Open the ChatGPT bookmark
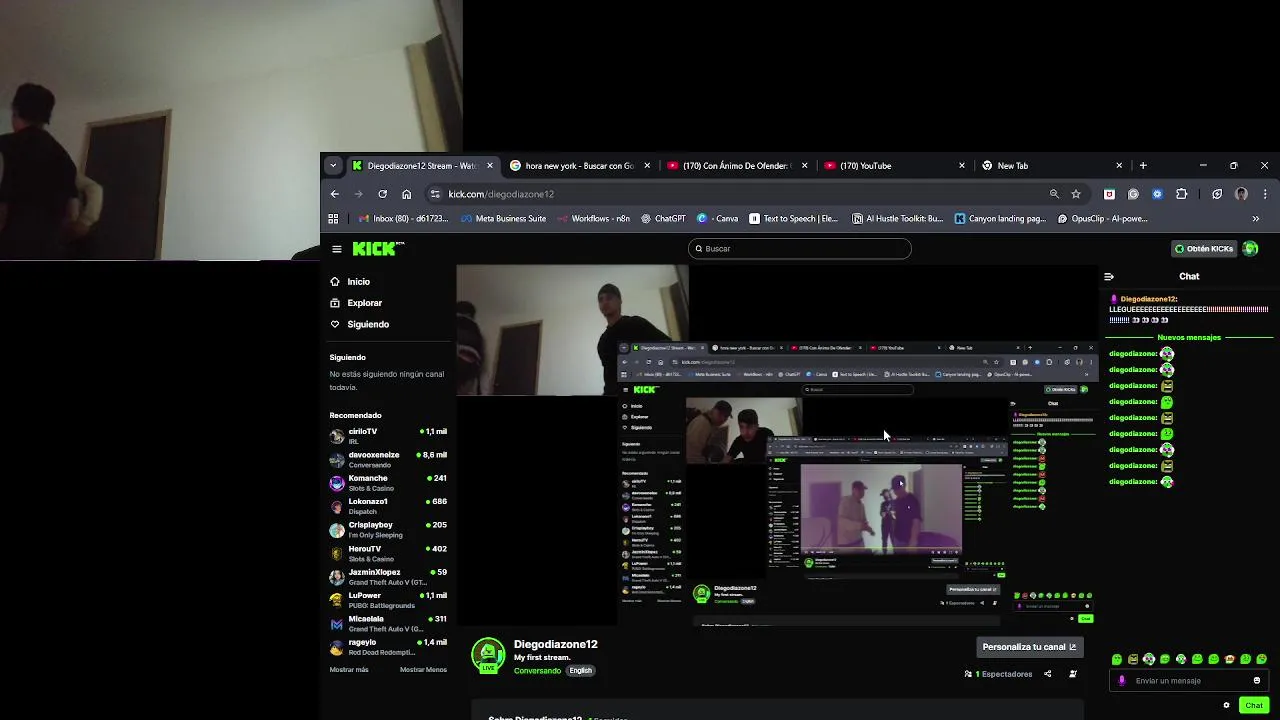 [x=663, y=219]
